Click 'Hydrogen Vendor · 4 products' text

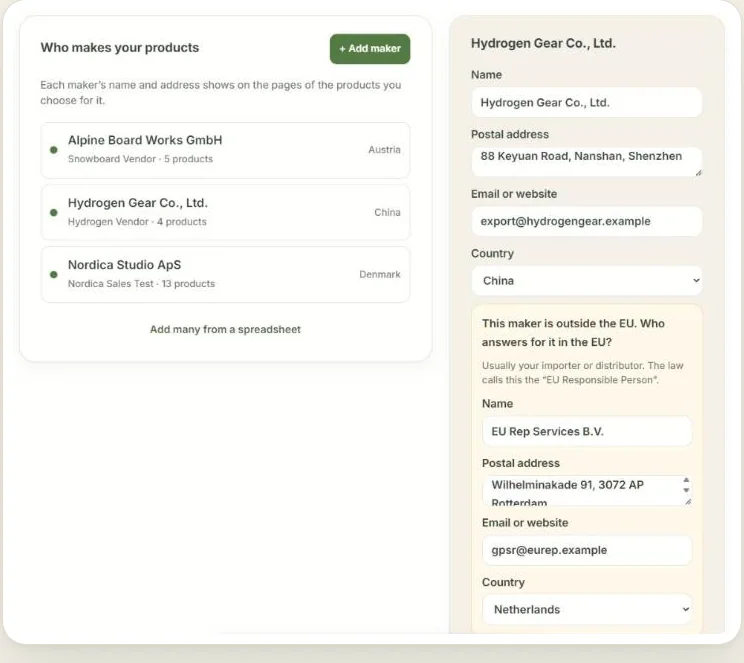click(137, 222)
